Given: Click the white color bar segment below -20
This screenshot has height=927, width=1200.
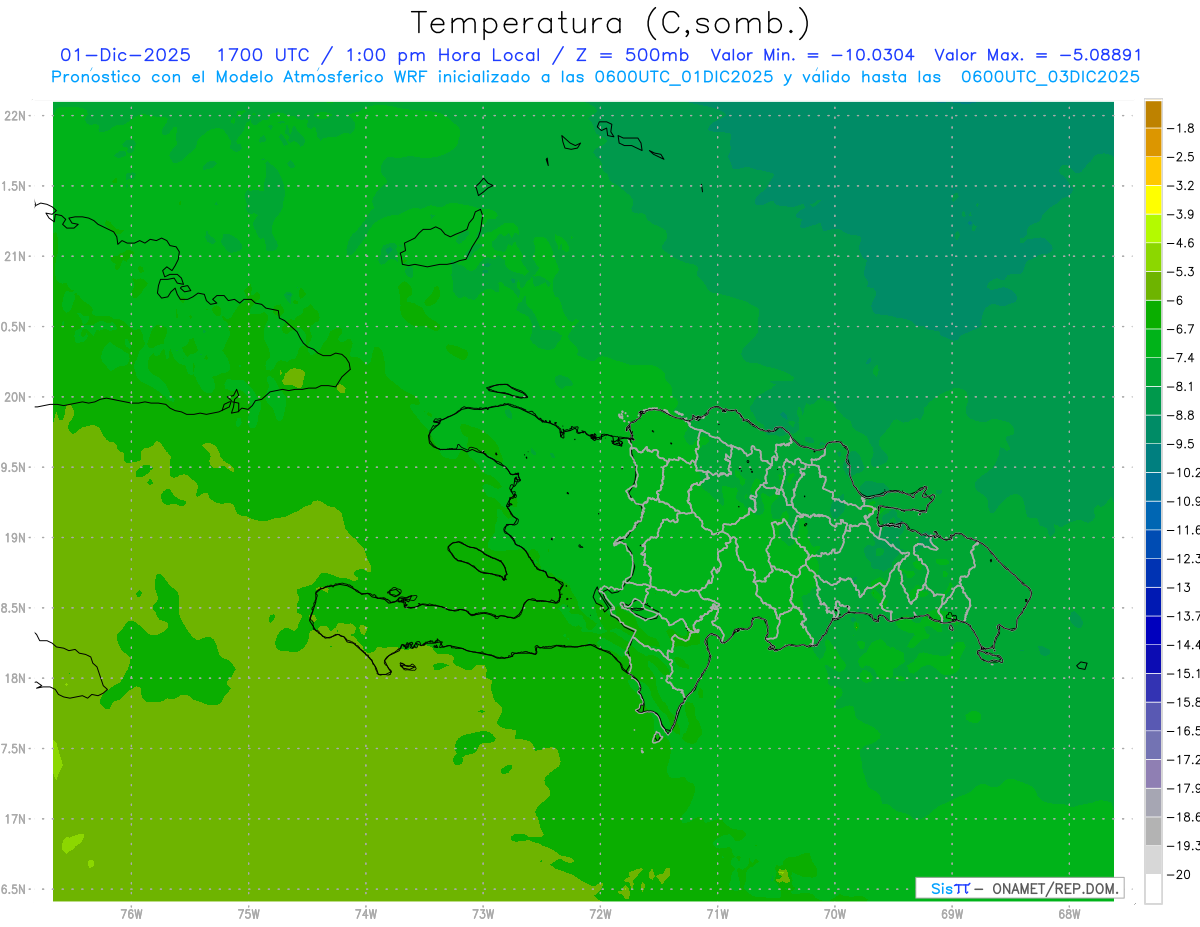Looking at the screenshot, I should coord(1153,889).
